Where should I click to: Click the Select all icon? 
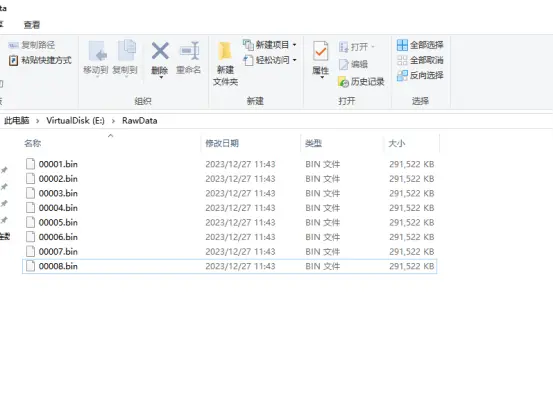[402, 45]
